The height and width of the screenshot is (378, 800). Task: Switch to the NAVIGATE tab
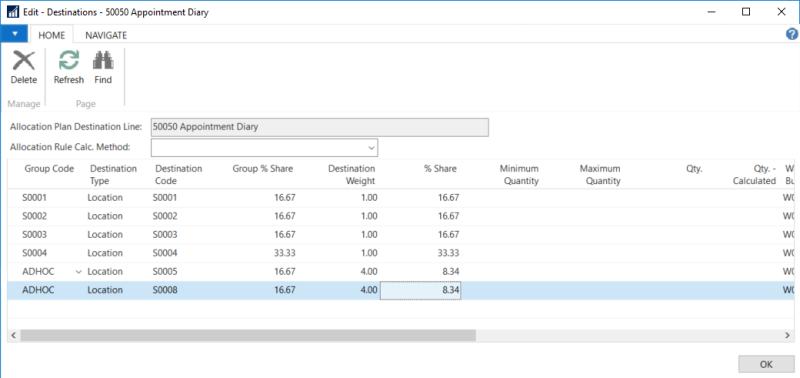[x=106, y=35]
